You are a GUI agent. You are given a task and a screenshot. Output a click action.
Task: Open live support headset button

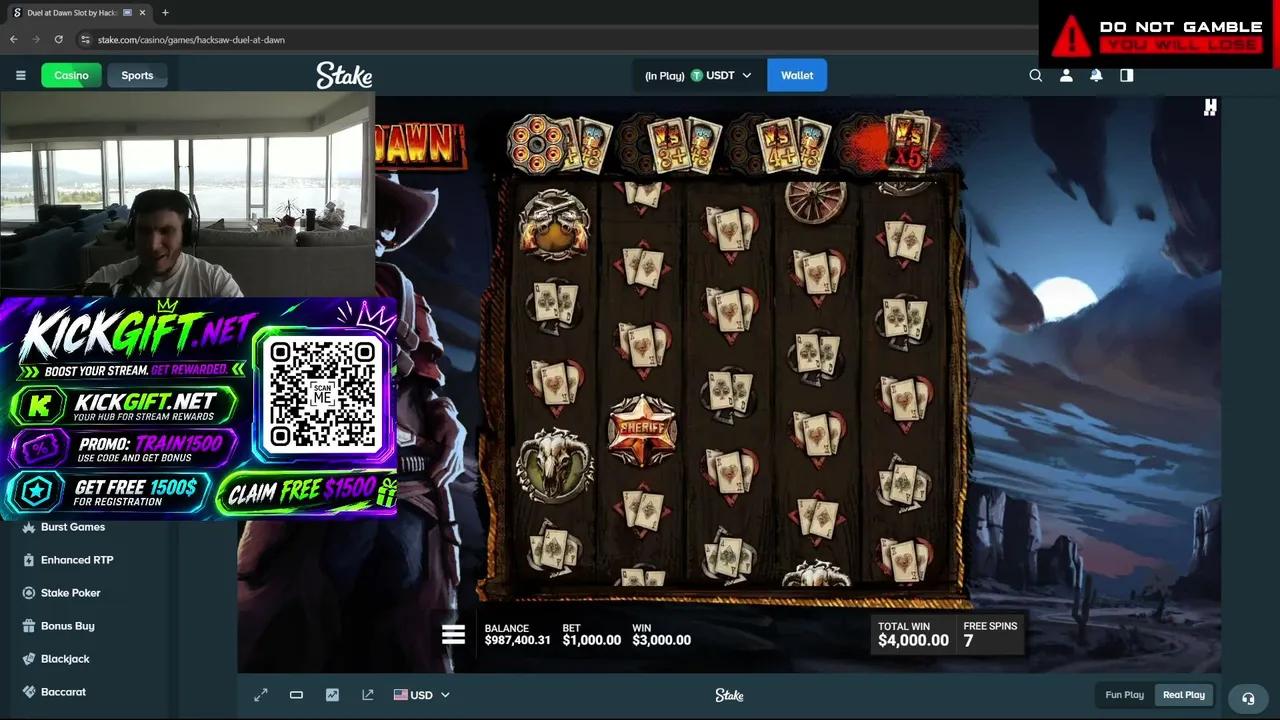pos(1248,698)
